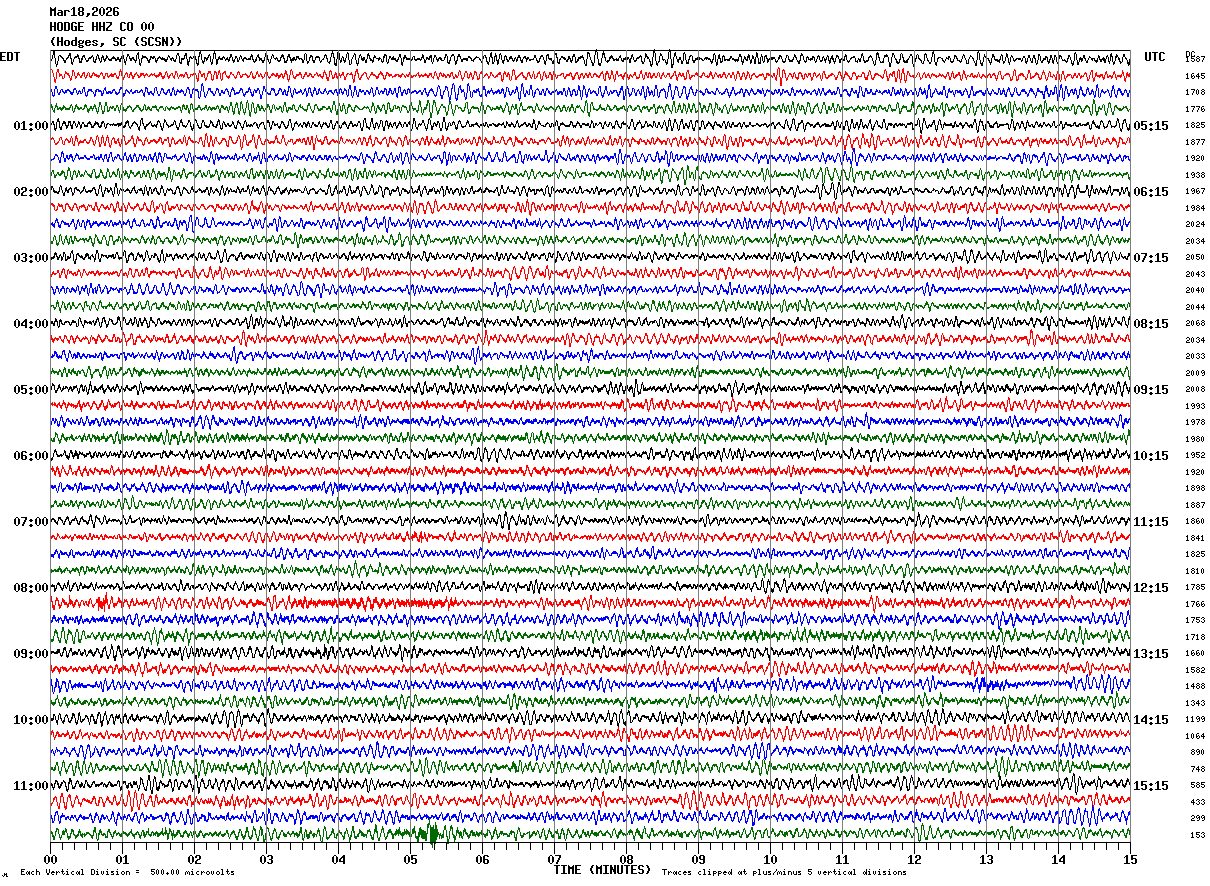Click the DC offset value 1993
The image size is (1210, 886).
click(x=1195, y=406)
